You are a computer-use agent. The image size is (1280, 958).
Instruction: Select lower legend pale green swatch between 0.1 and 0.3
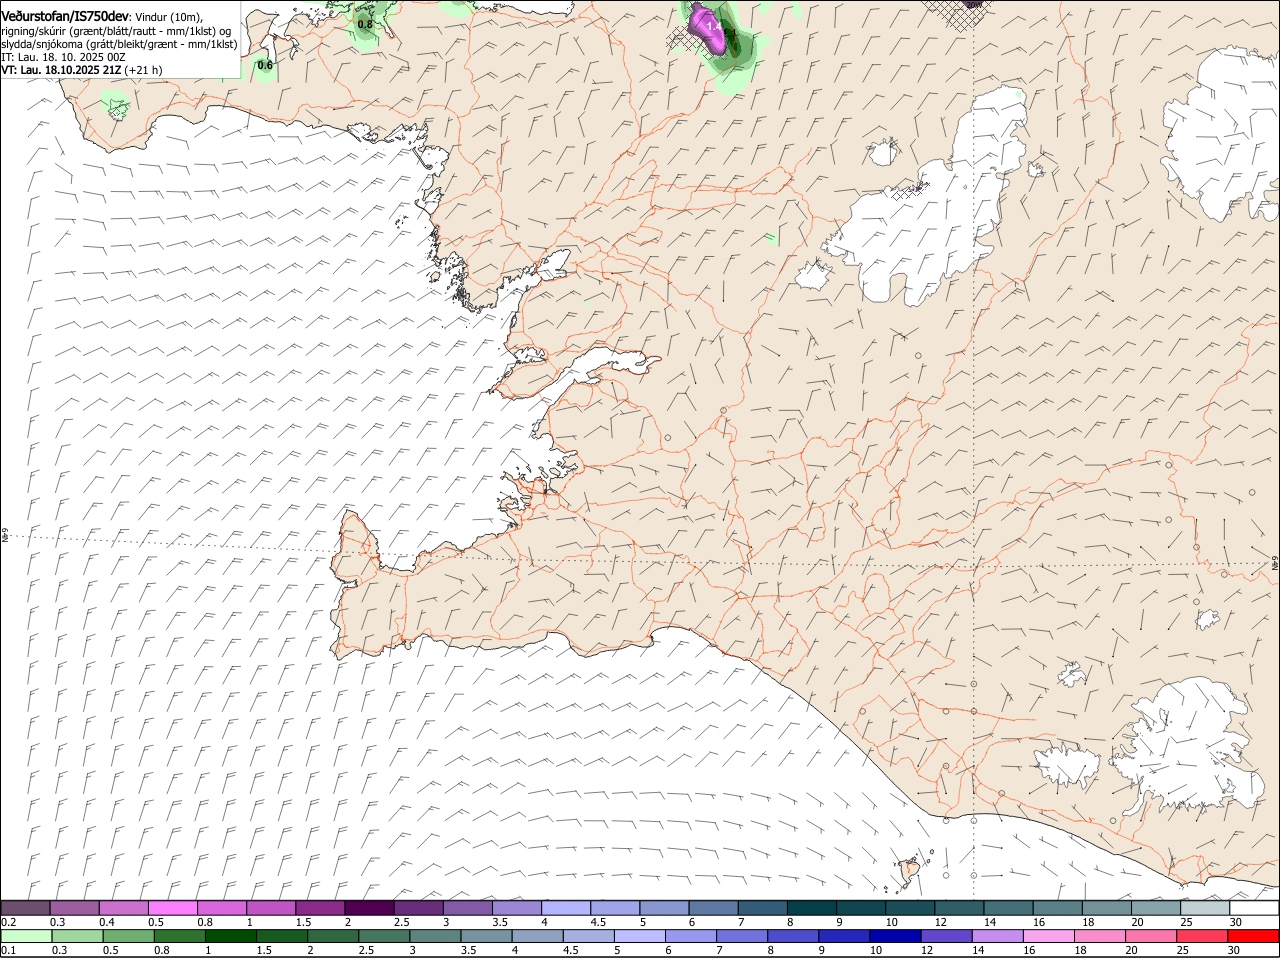[26, 936]
